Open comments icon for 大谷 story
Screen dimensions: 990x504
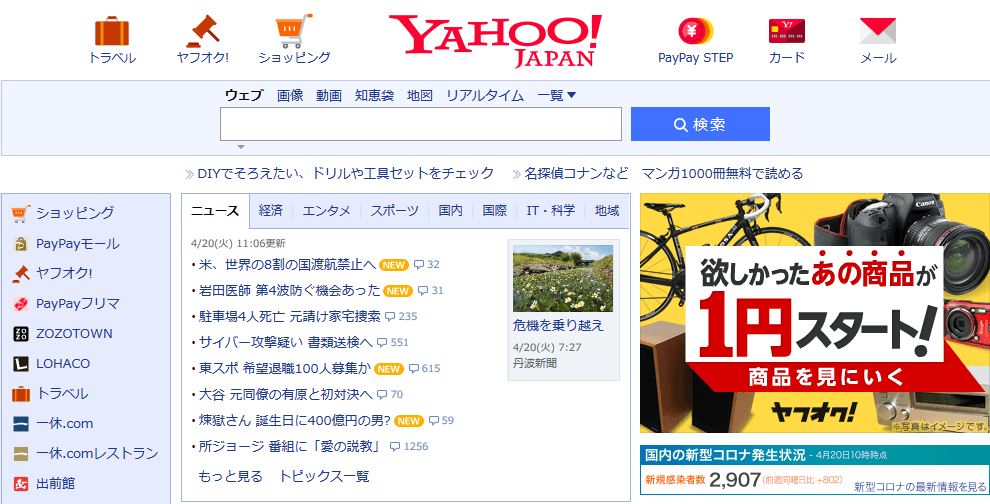pyautogui.click(x=382, y=395)
